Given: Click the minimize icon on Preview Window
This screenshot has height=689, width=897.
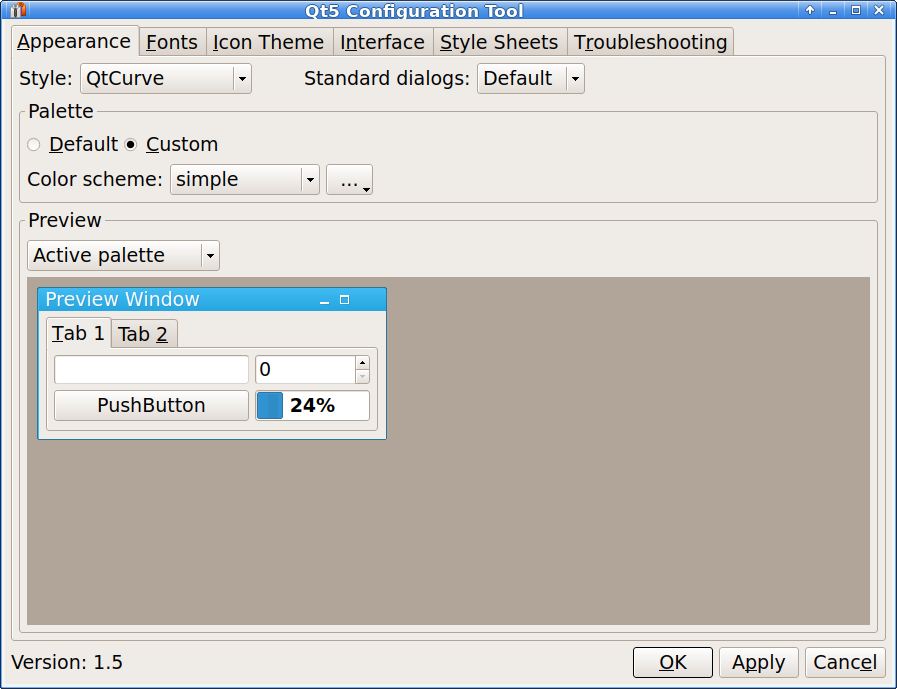Looking at the screenshot, I should [x=323, y=301].
